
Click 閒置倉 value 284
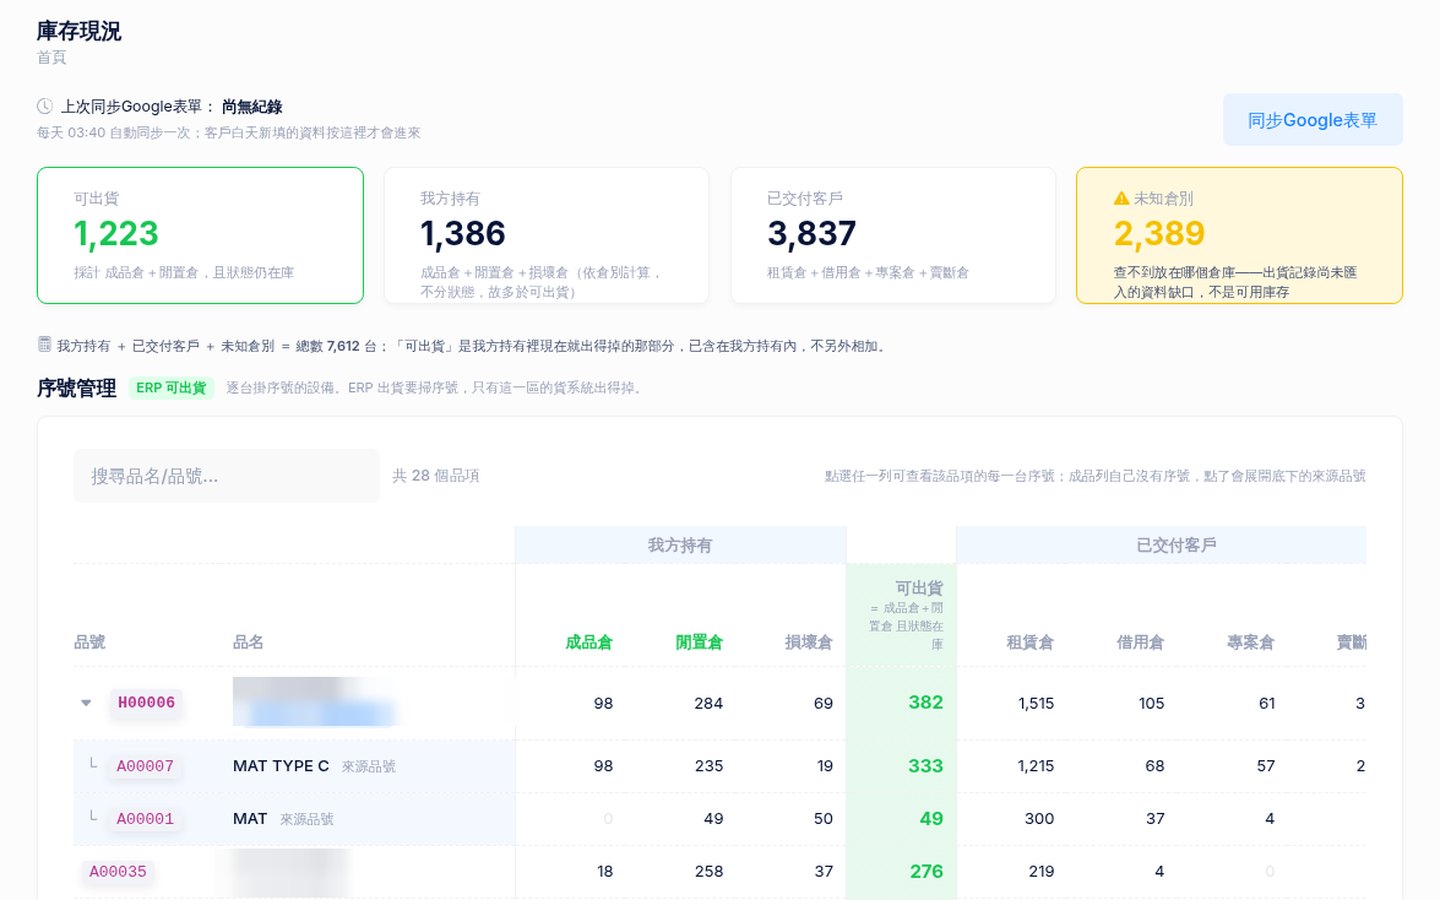click(708, 704)
